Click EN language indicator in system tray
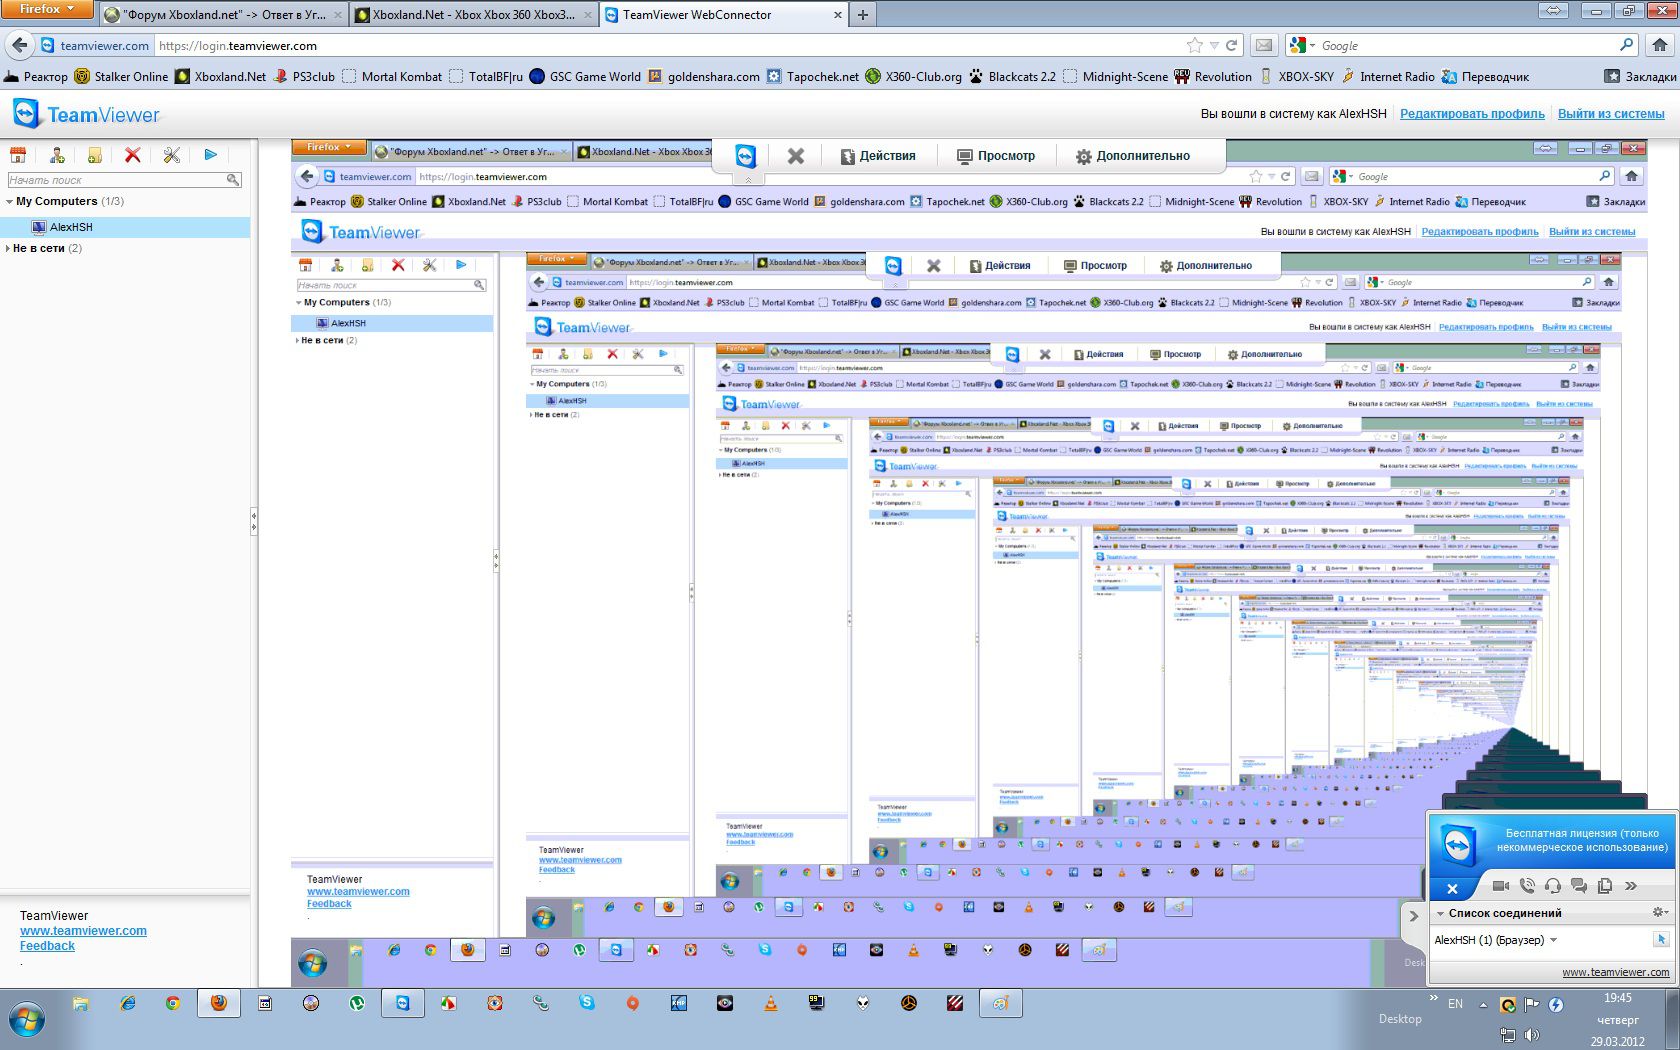The width and height of the screenshot is (1680, 1050). 1456,1004
